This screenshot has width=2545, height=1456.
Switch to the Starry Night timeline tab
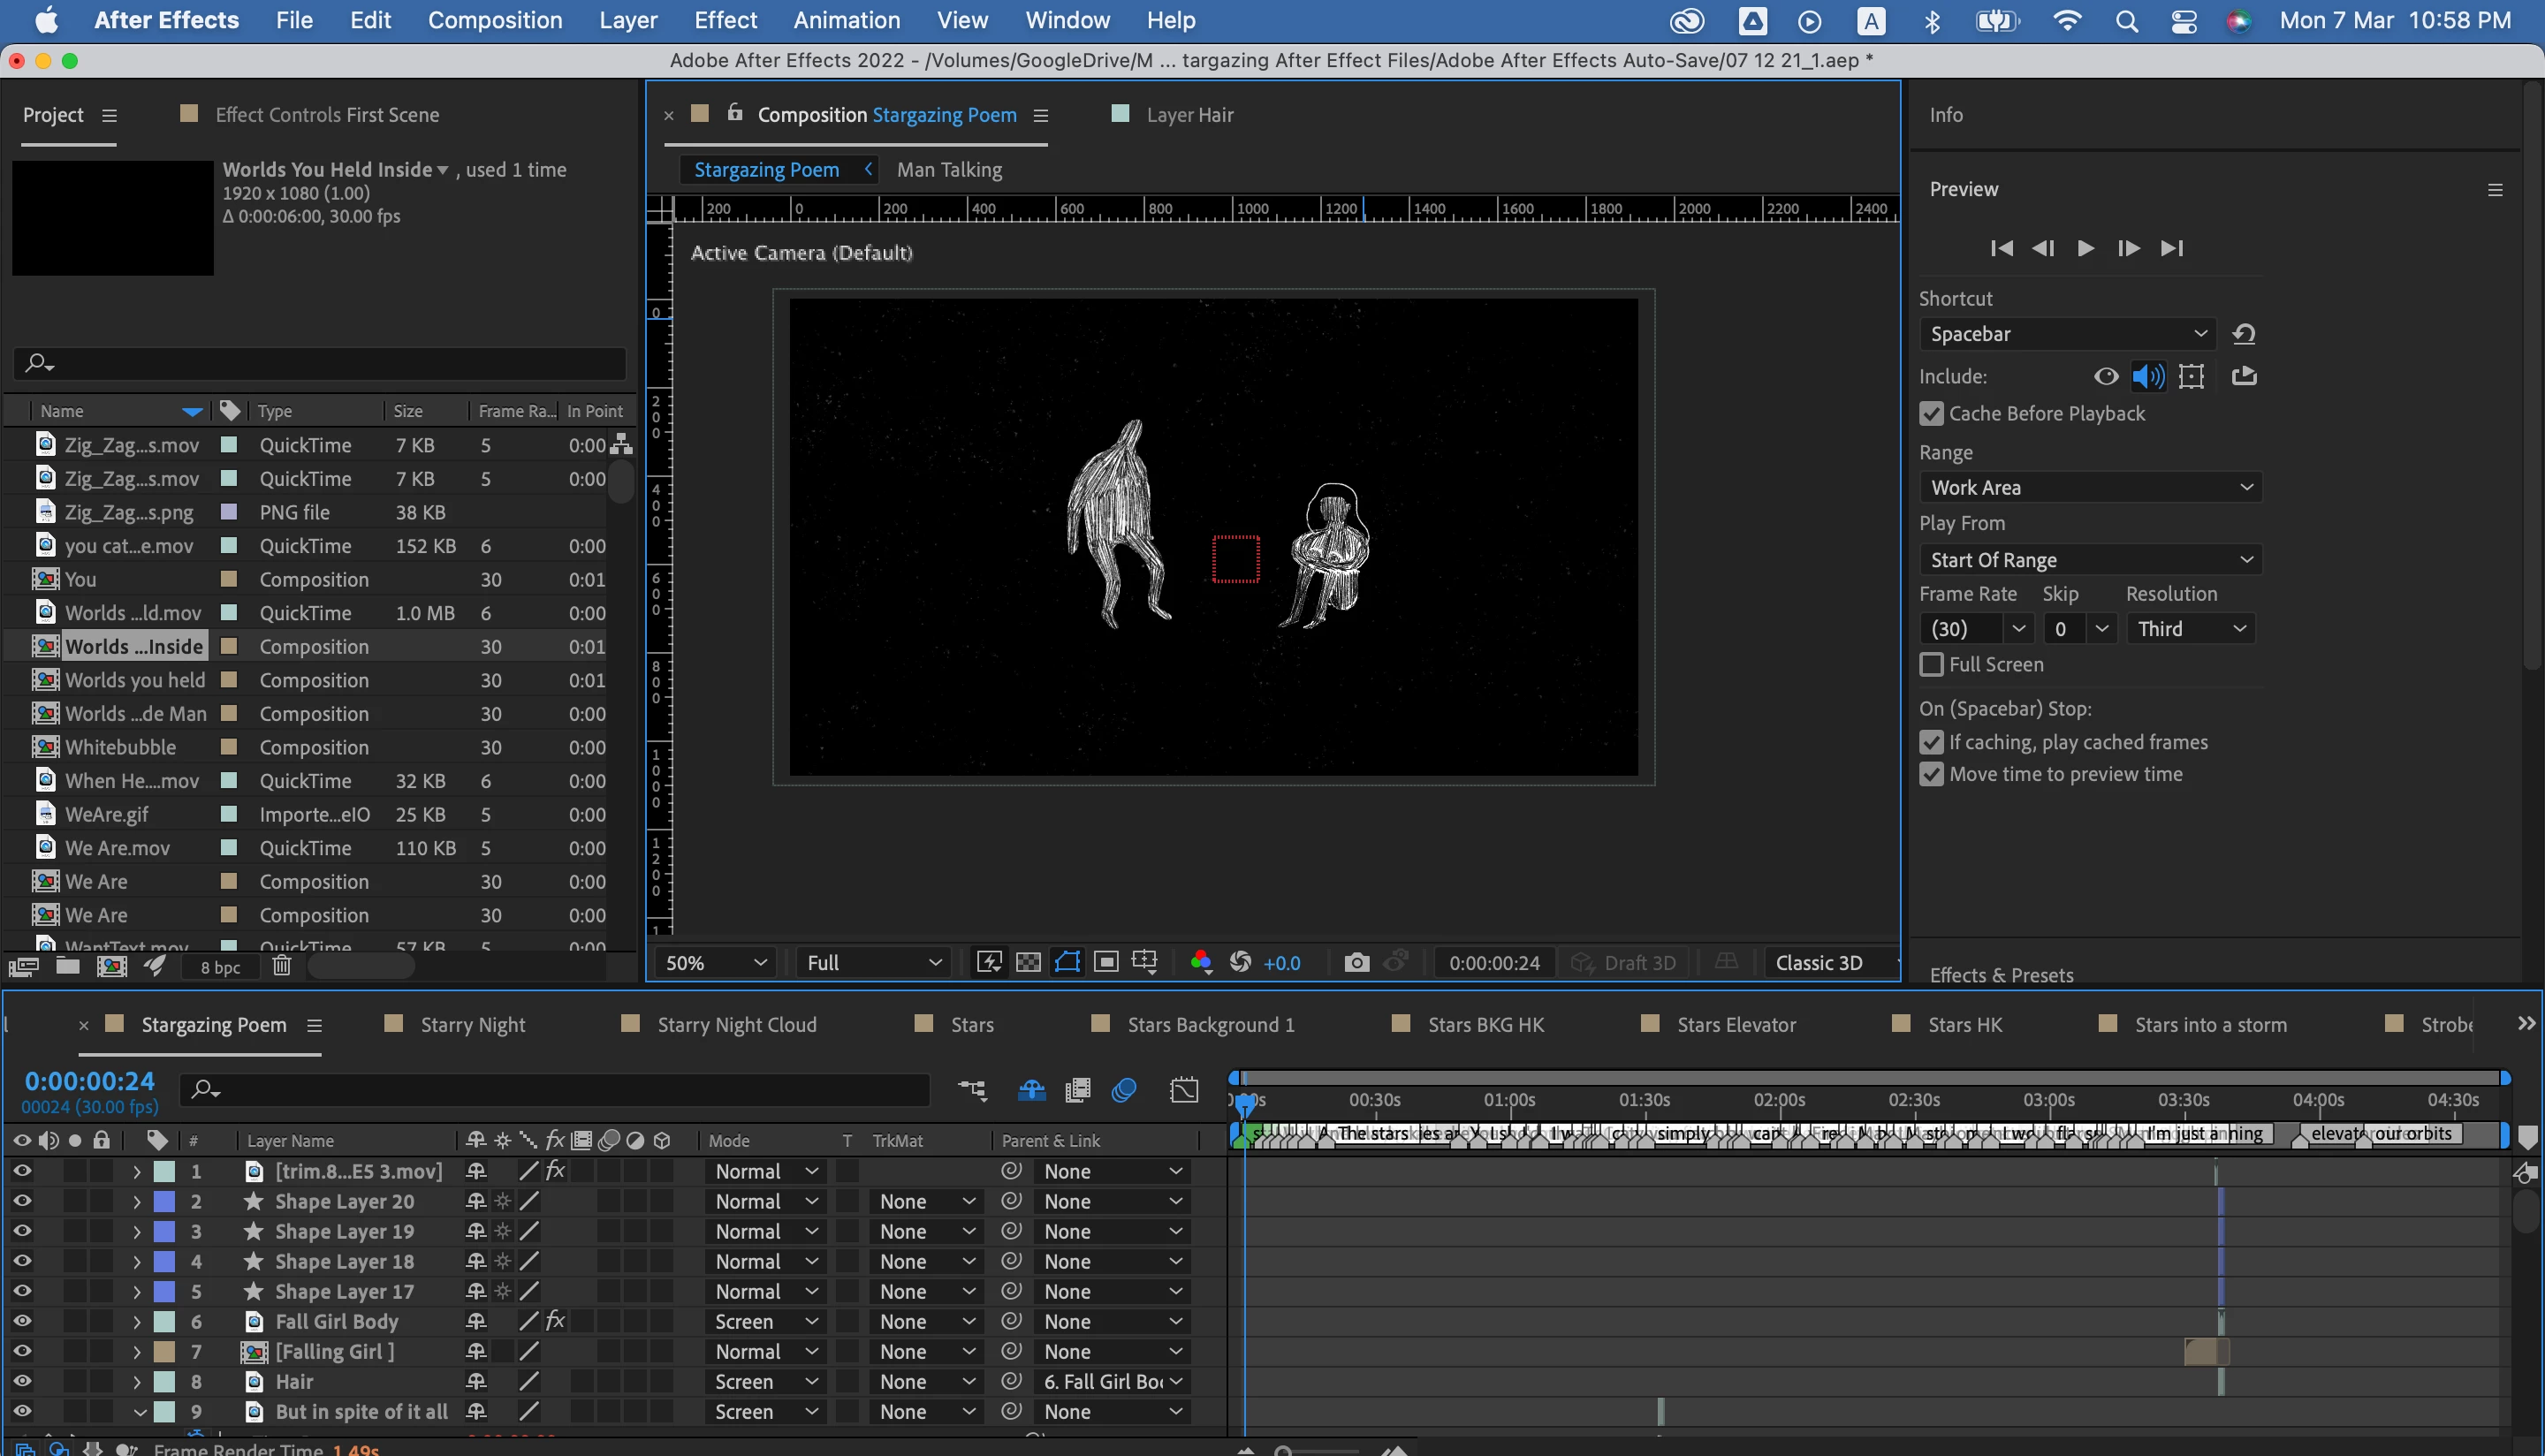(472, 1025)
